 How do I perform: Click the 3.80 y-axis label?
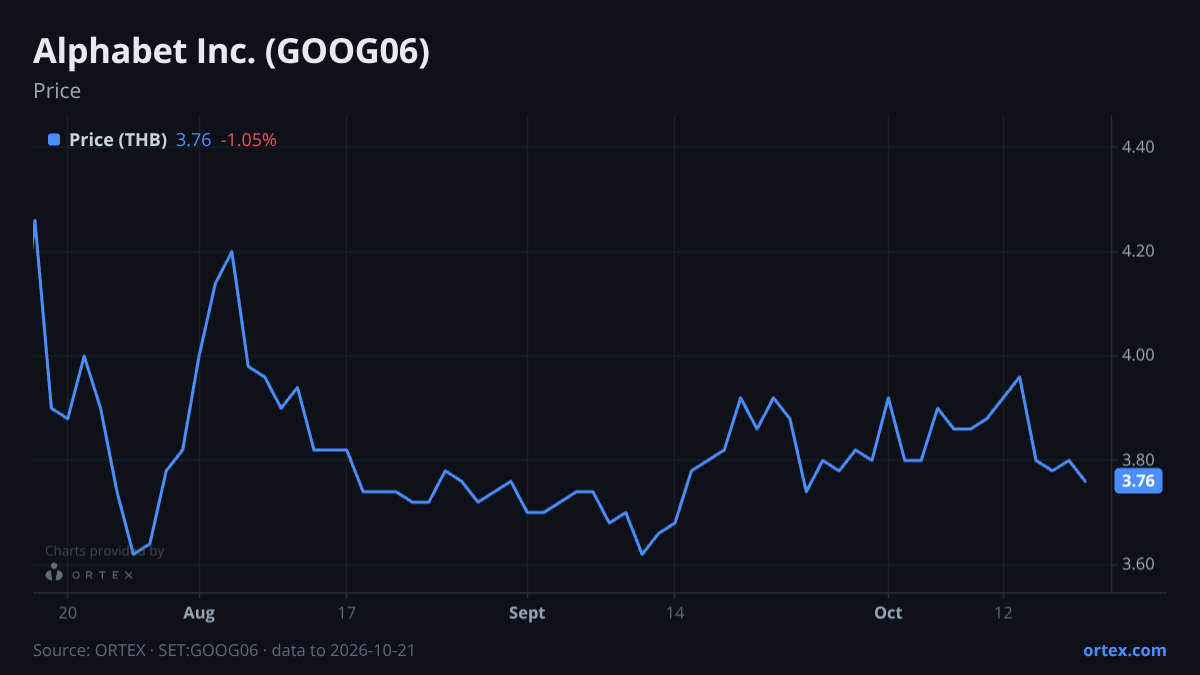coord(1139,460)
